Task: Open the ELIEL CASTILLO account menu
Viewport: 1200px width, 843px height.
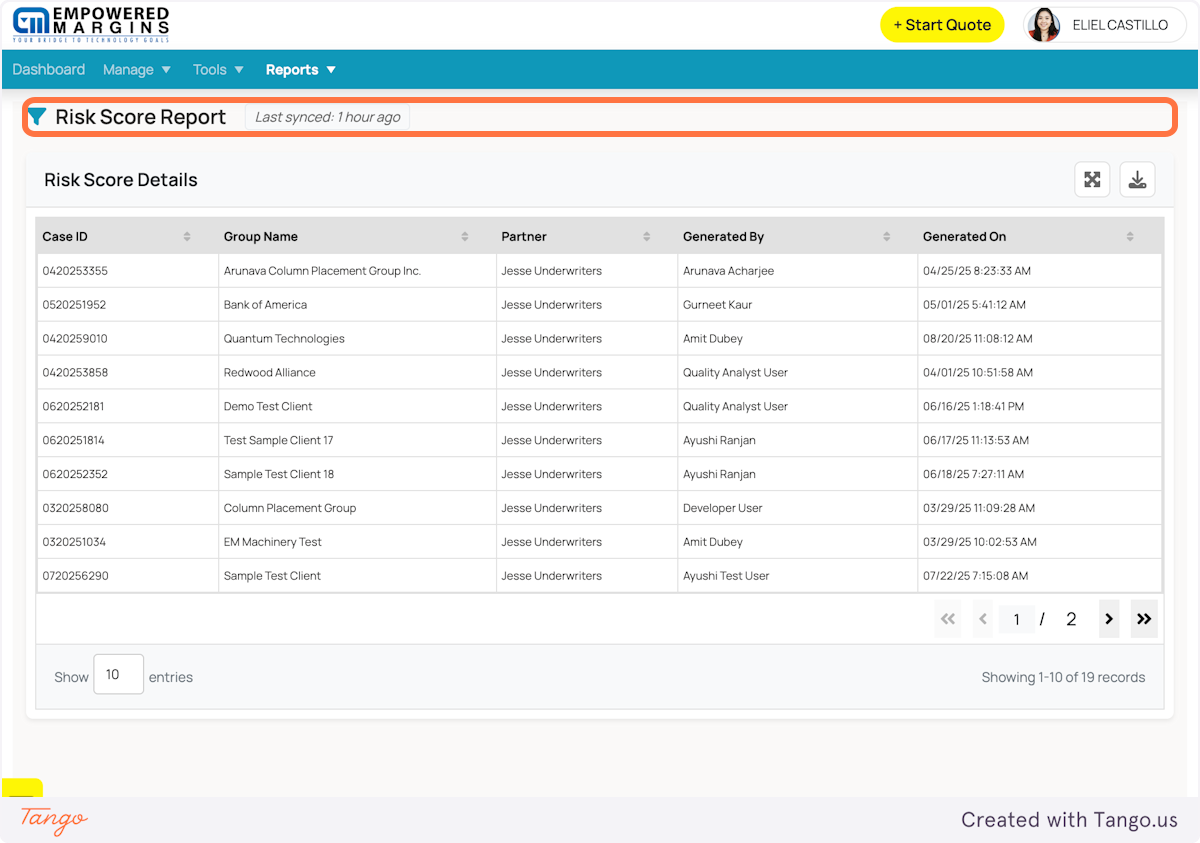Action: point(1104,25)
